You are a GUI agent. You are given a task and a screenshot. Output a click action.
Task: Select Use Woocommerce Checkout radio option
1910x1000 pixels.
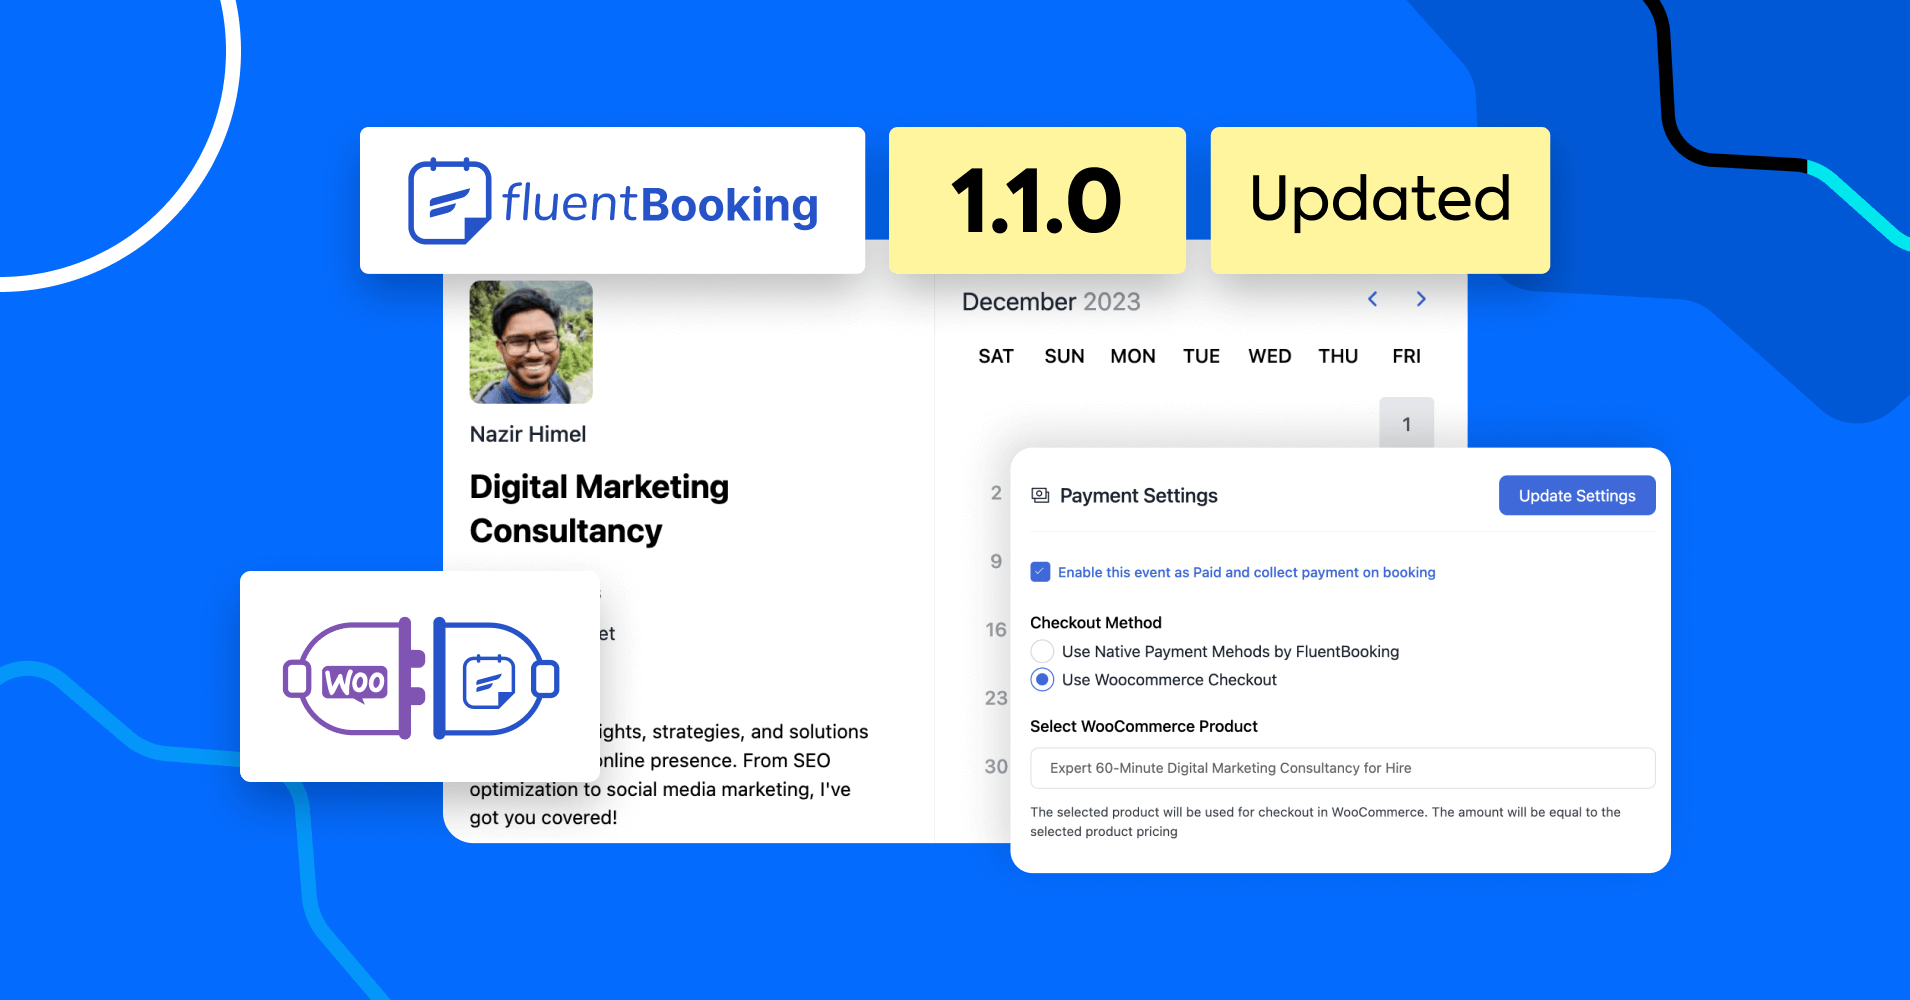(x=1042, y=680)
